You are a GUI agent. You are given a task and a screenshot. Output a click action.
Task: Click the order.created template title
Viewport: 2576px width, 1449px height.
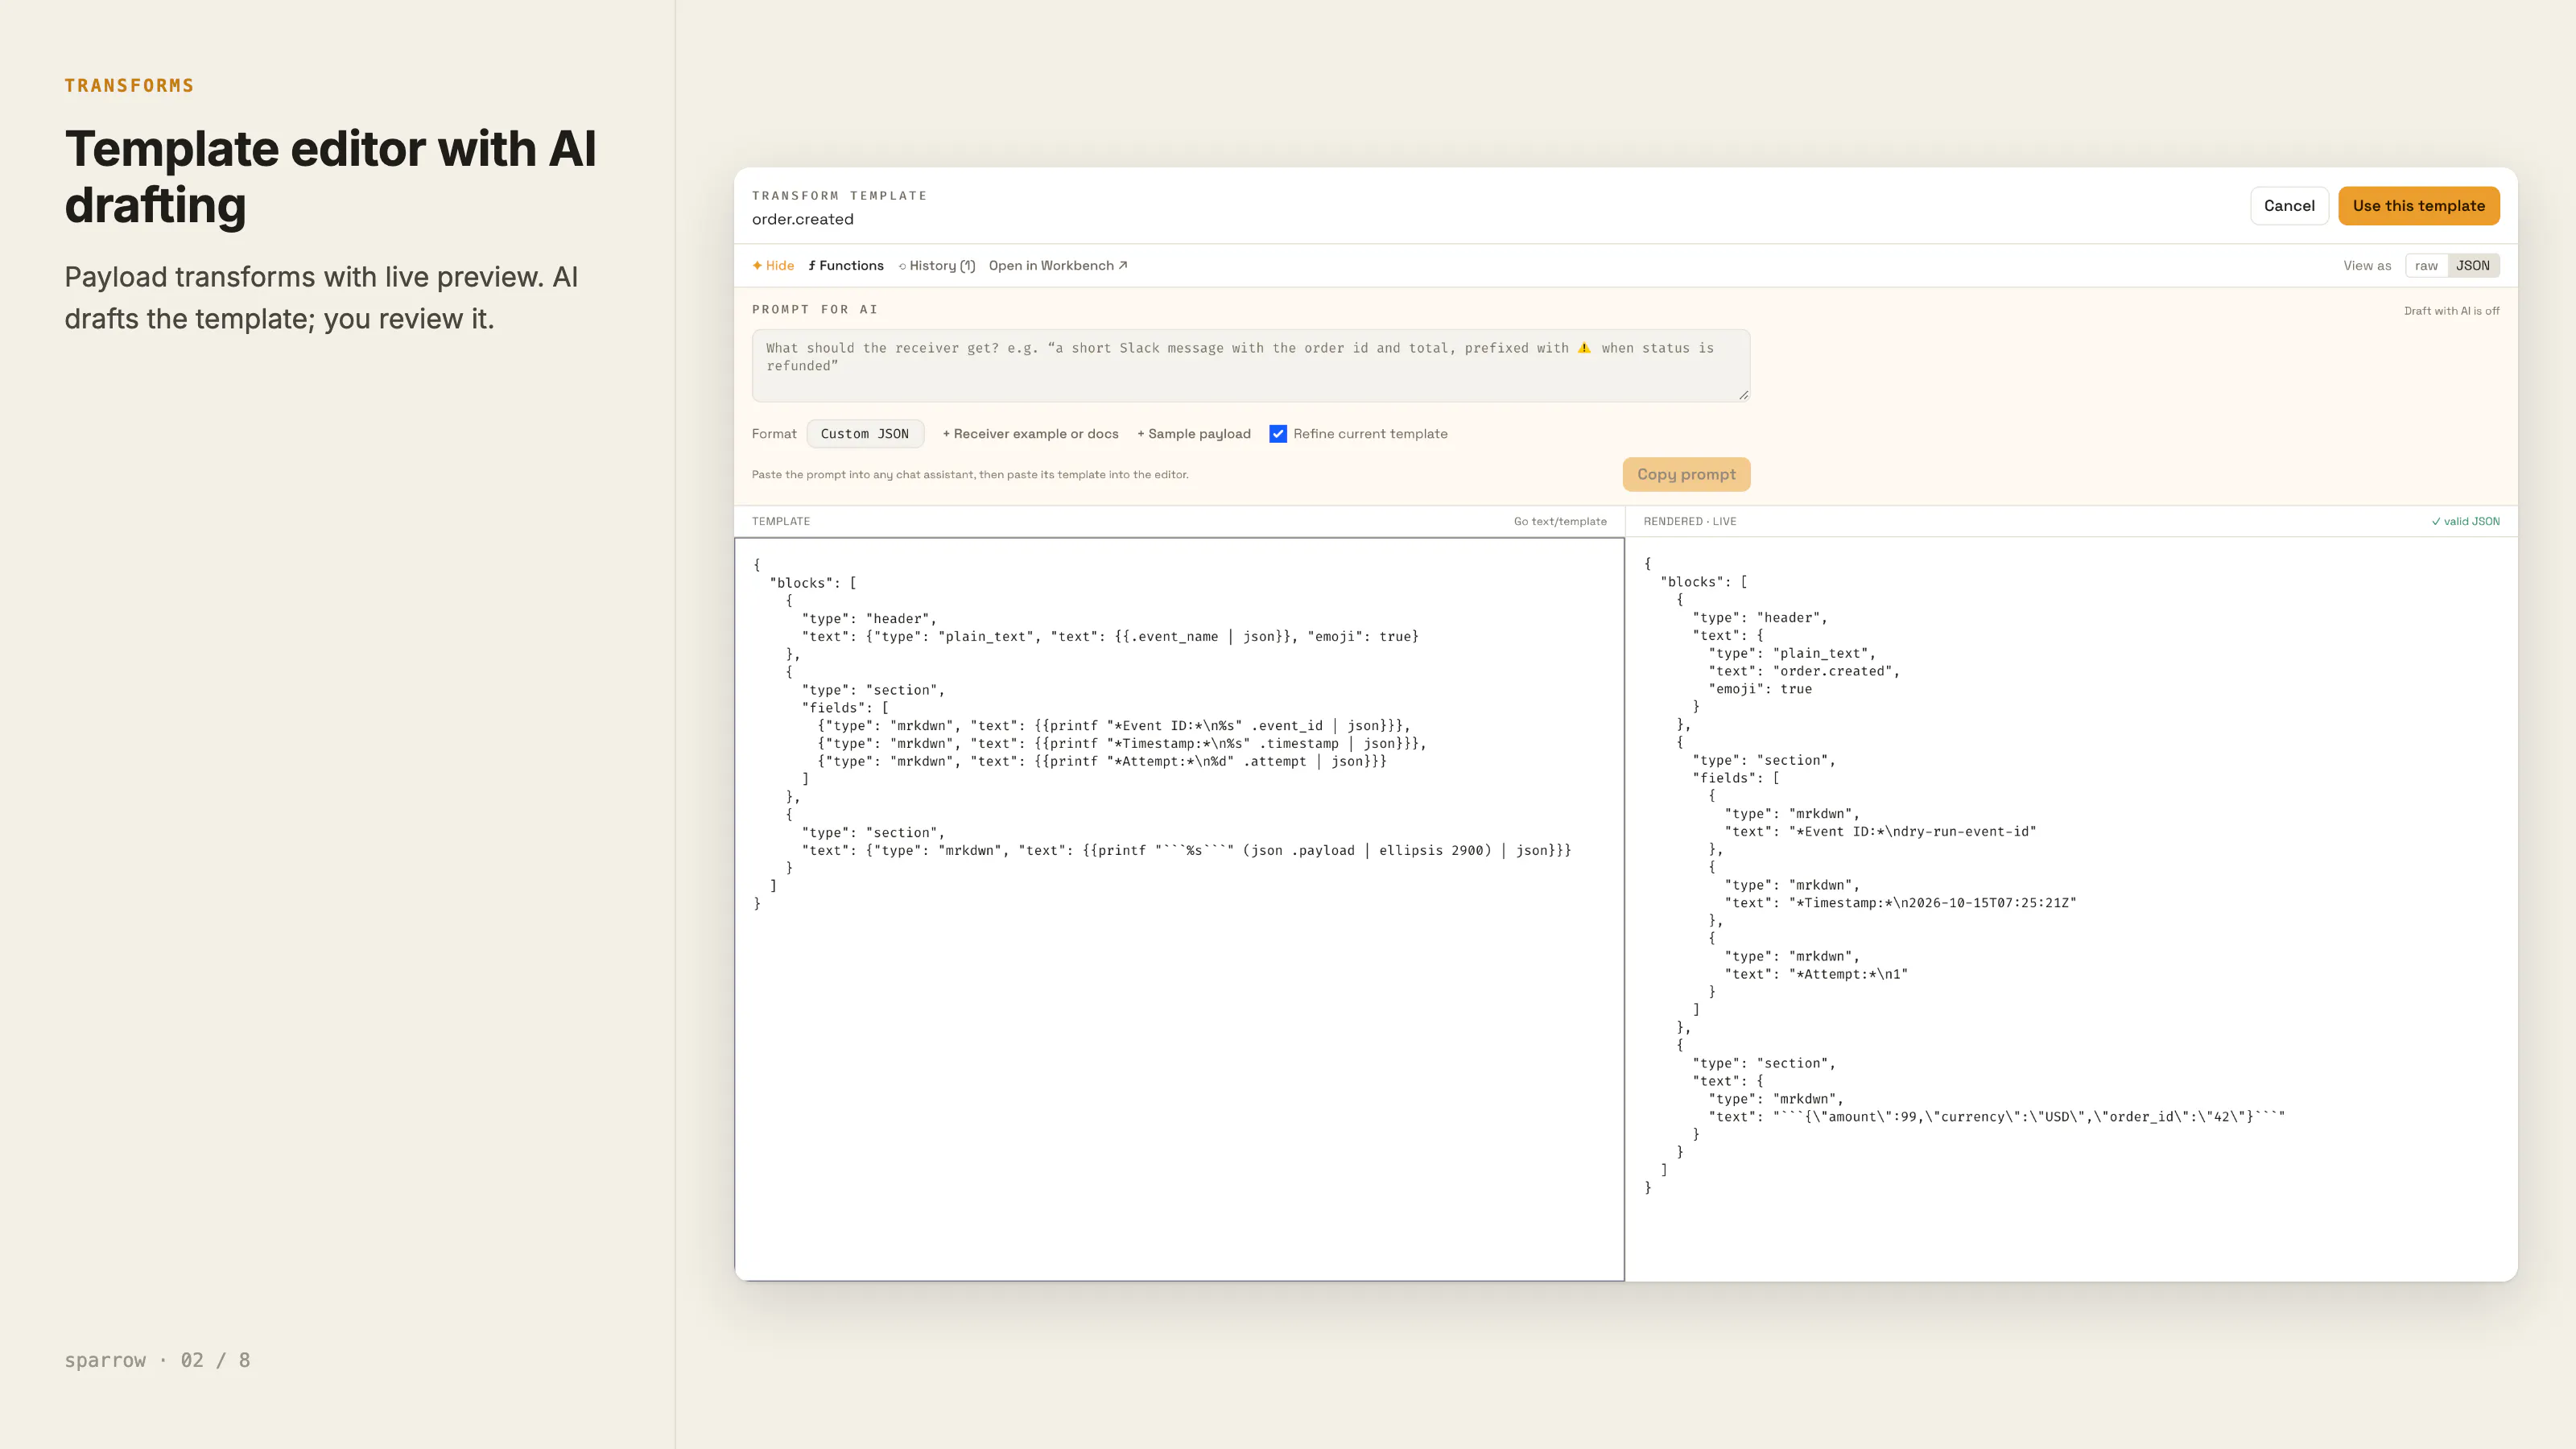803,219
